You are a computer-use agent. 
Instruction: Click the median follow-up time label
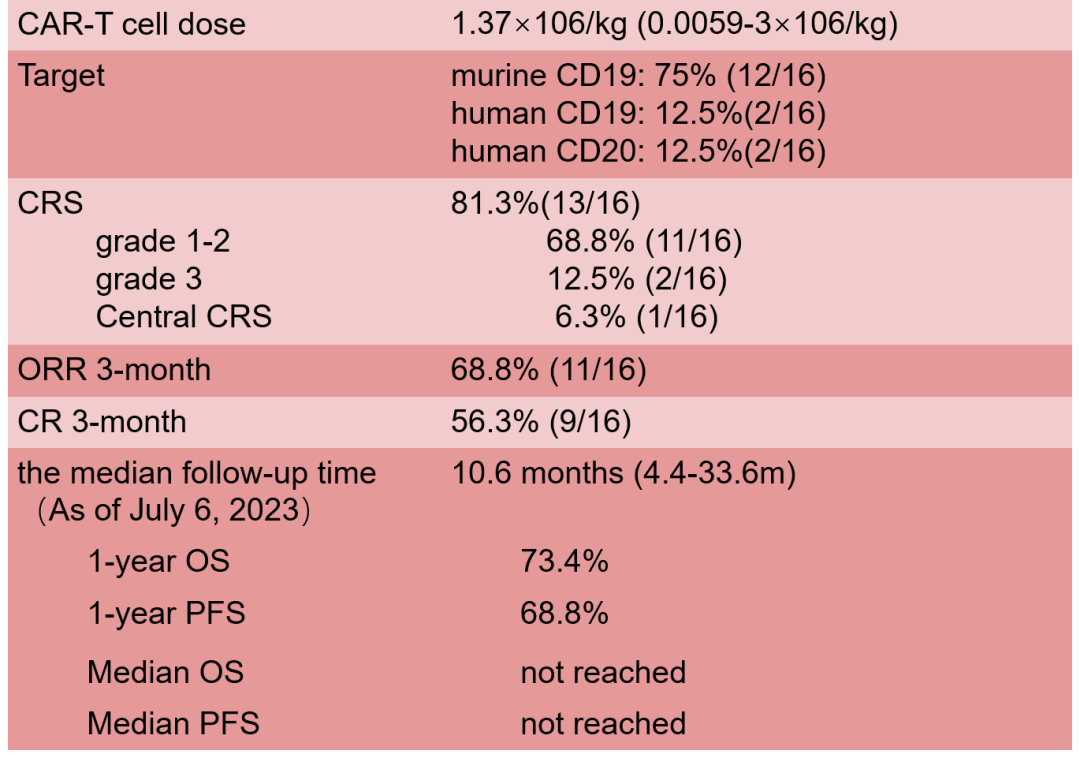(197, 472)
